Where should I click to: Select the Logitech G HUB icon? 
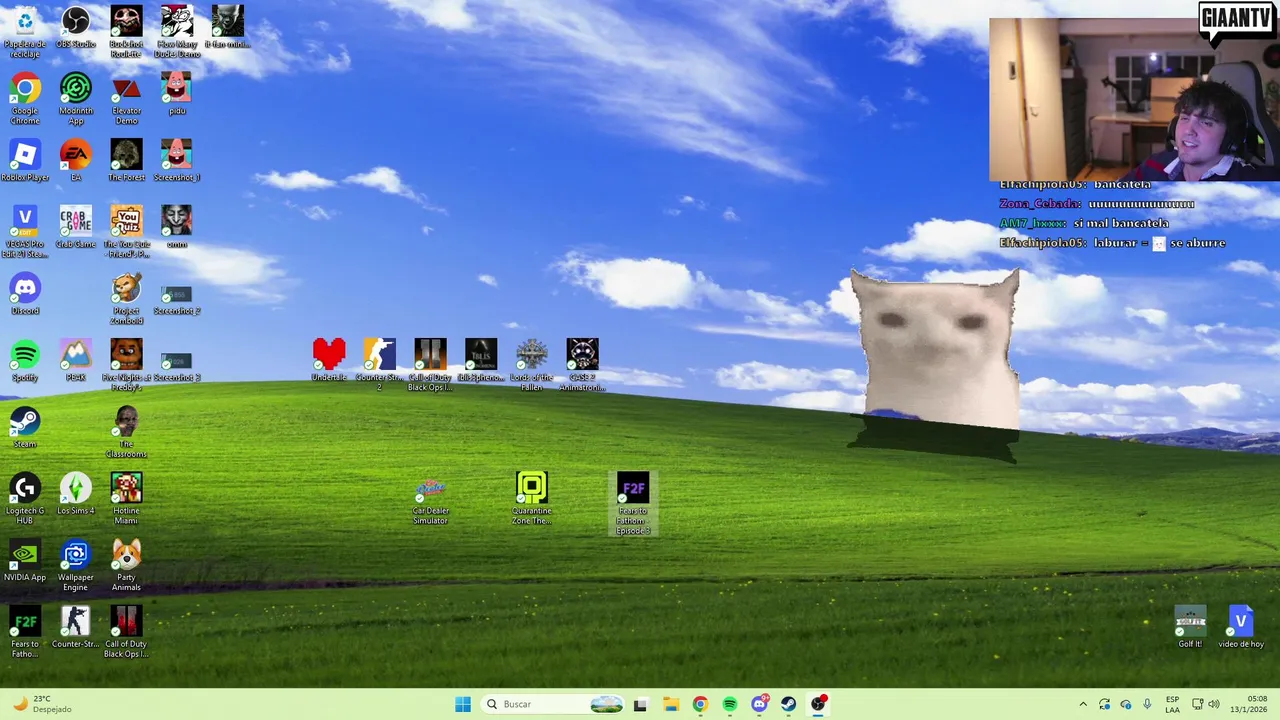(x=25, y=499)
